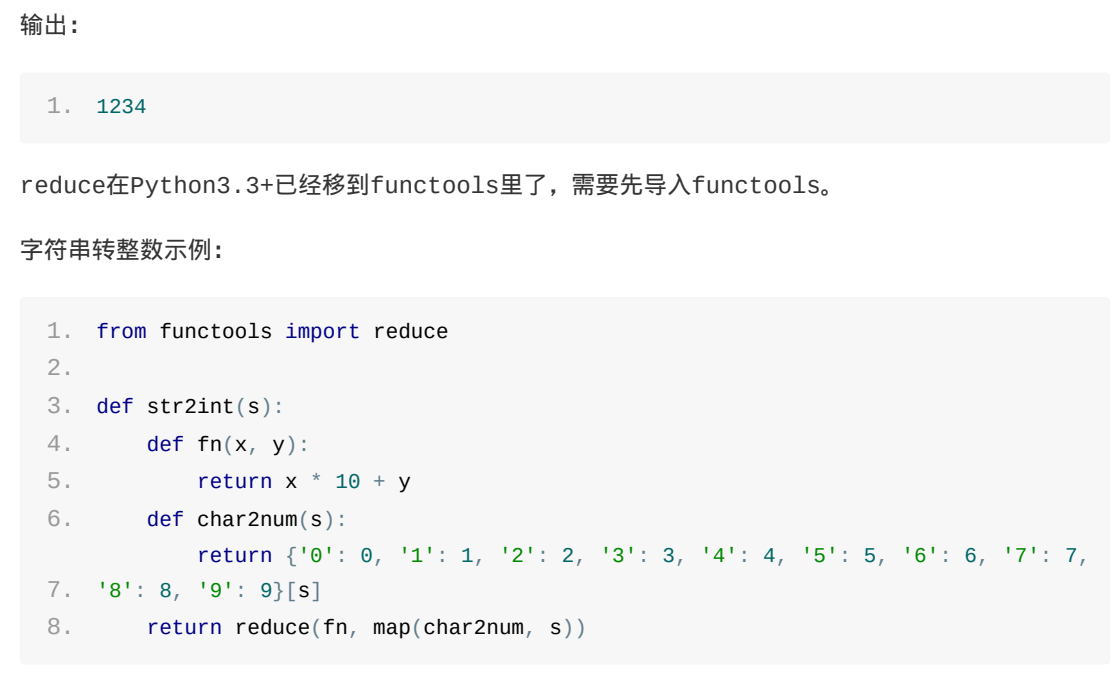Click the '0' key in the dictionary

click(316, 555)
